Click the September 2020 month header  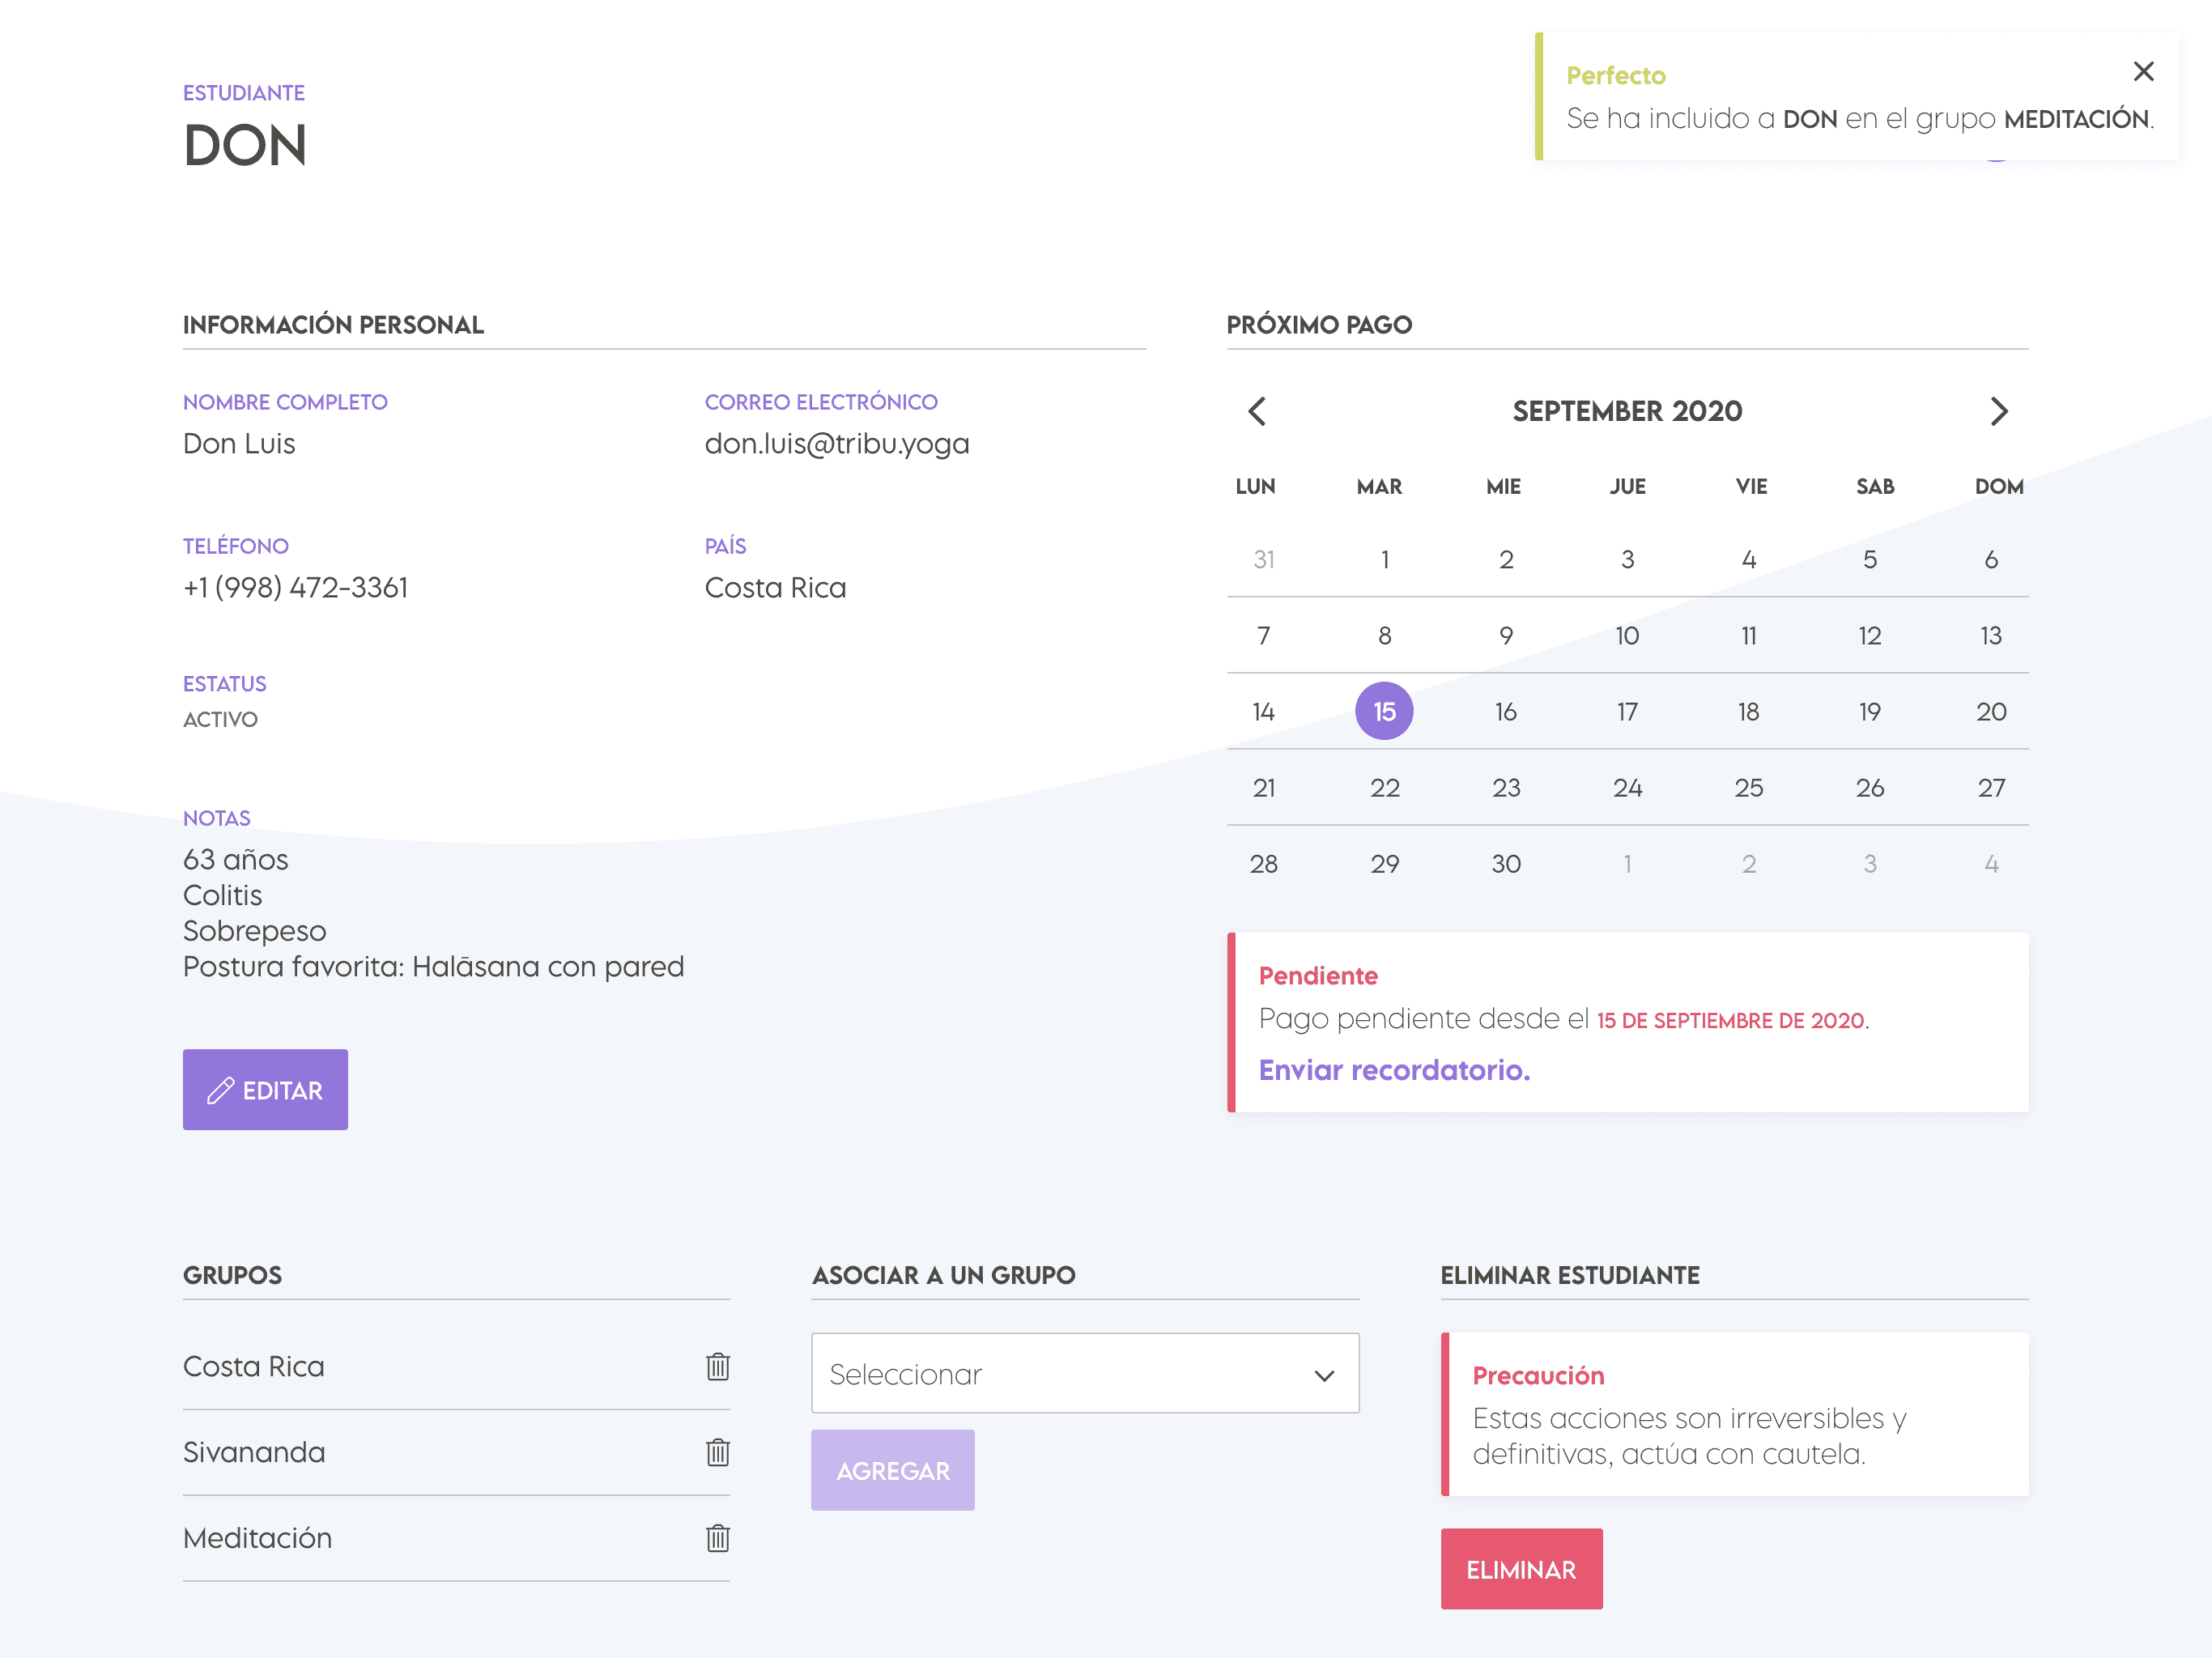click(x=1627, y=411)
